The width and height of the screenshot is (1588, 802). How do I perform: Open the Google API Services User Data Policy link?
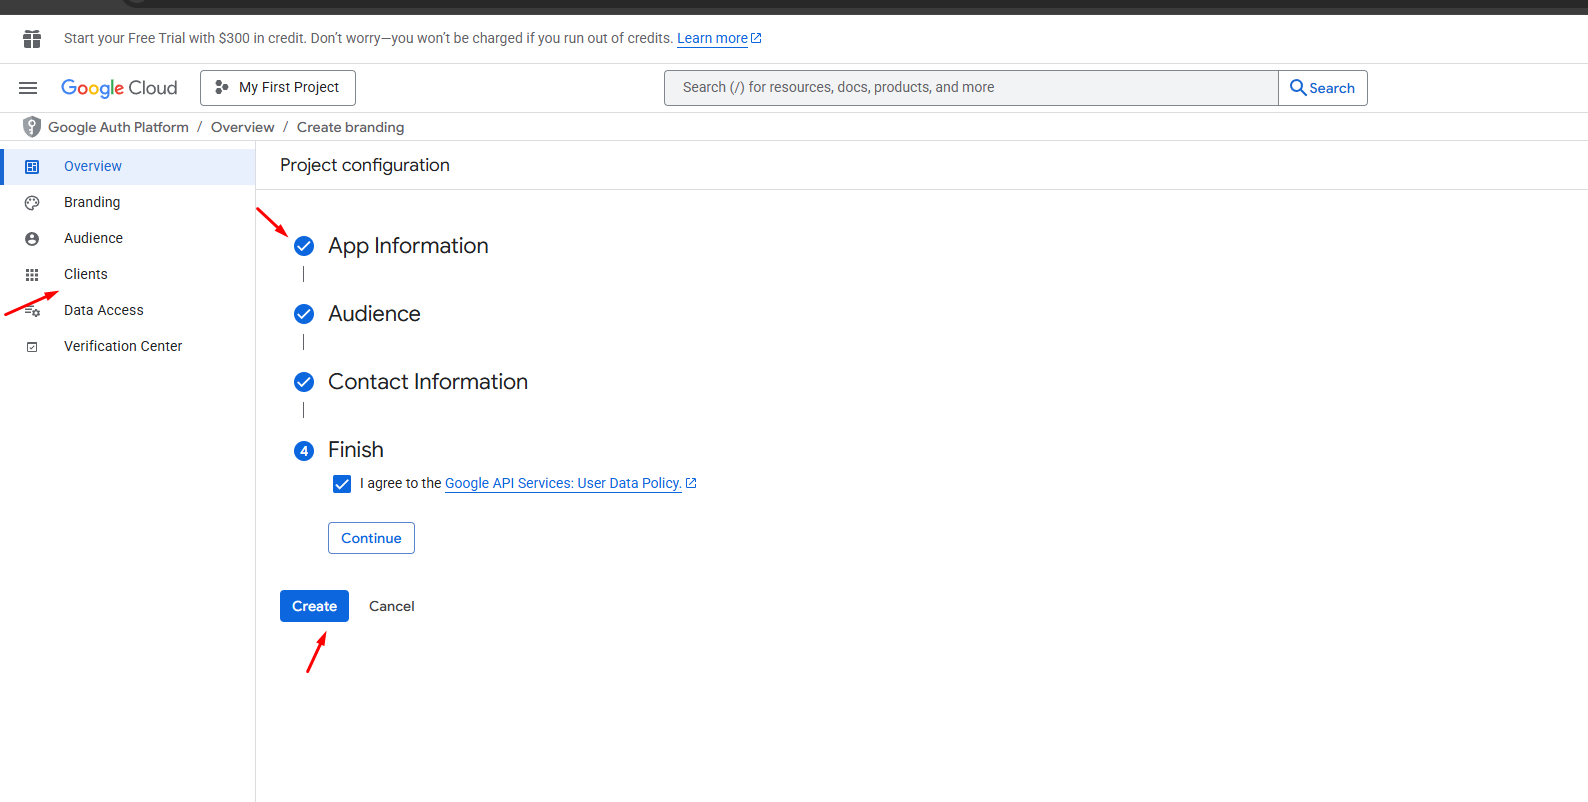[563, 483]
